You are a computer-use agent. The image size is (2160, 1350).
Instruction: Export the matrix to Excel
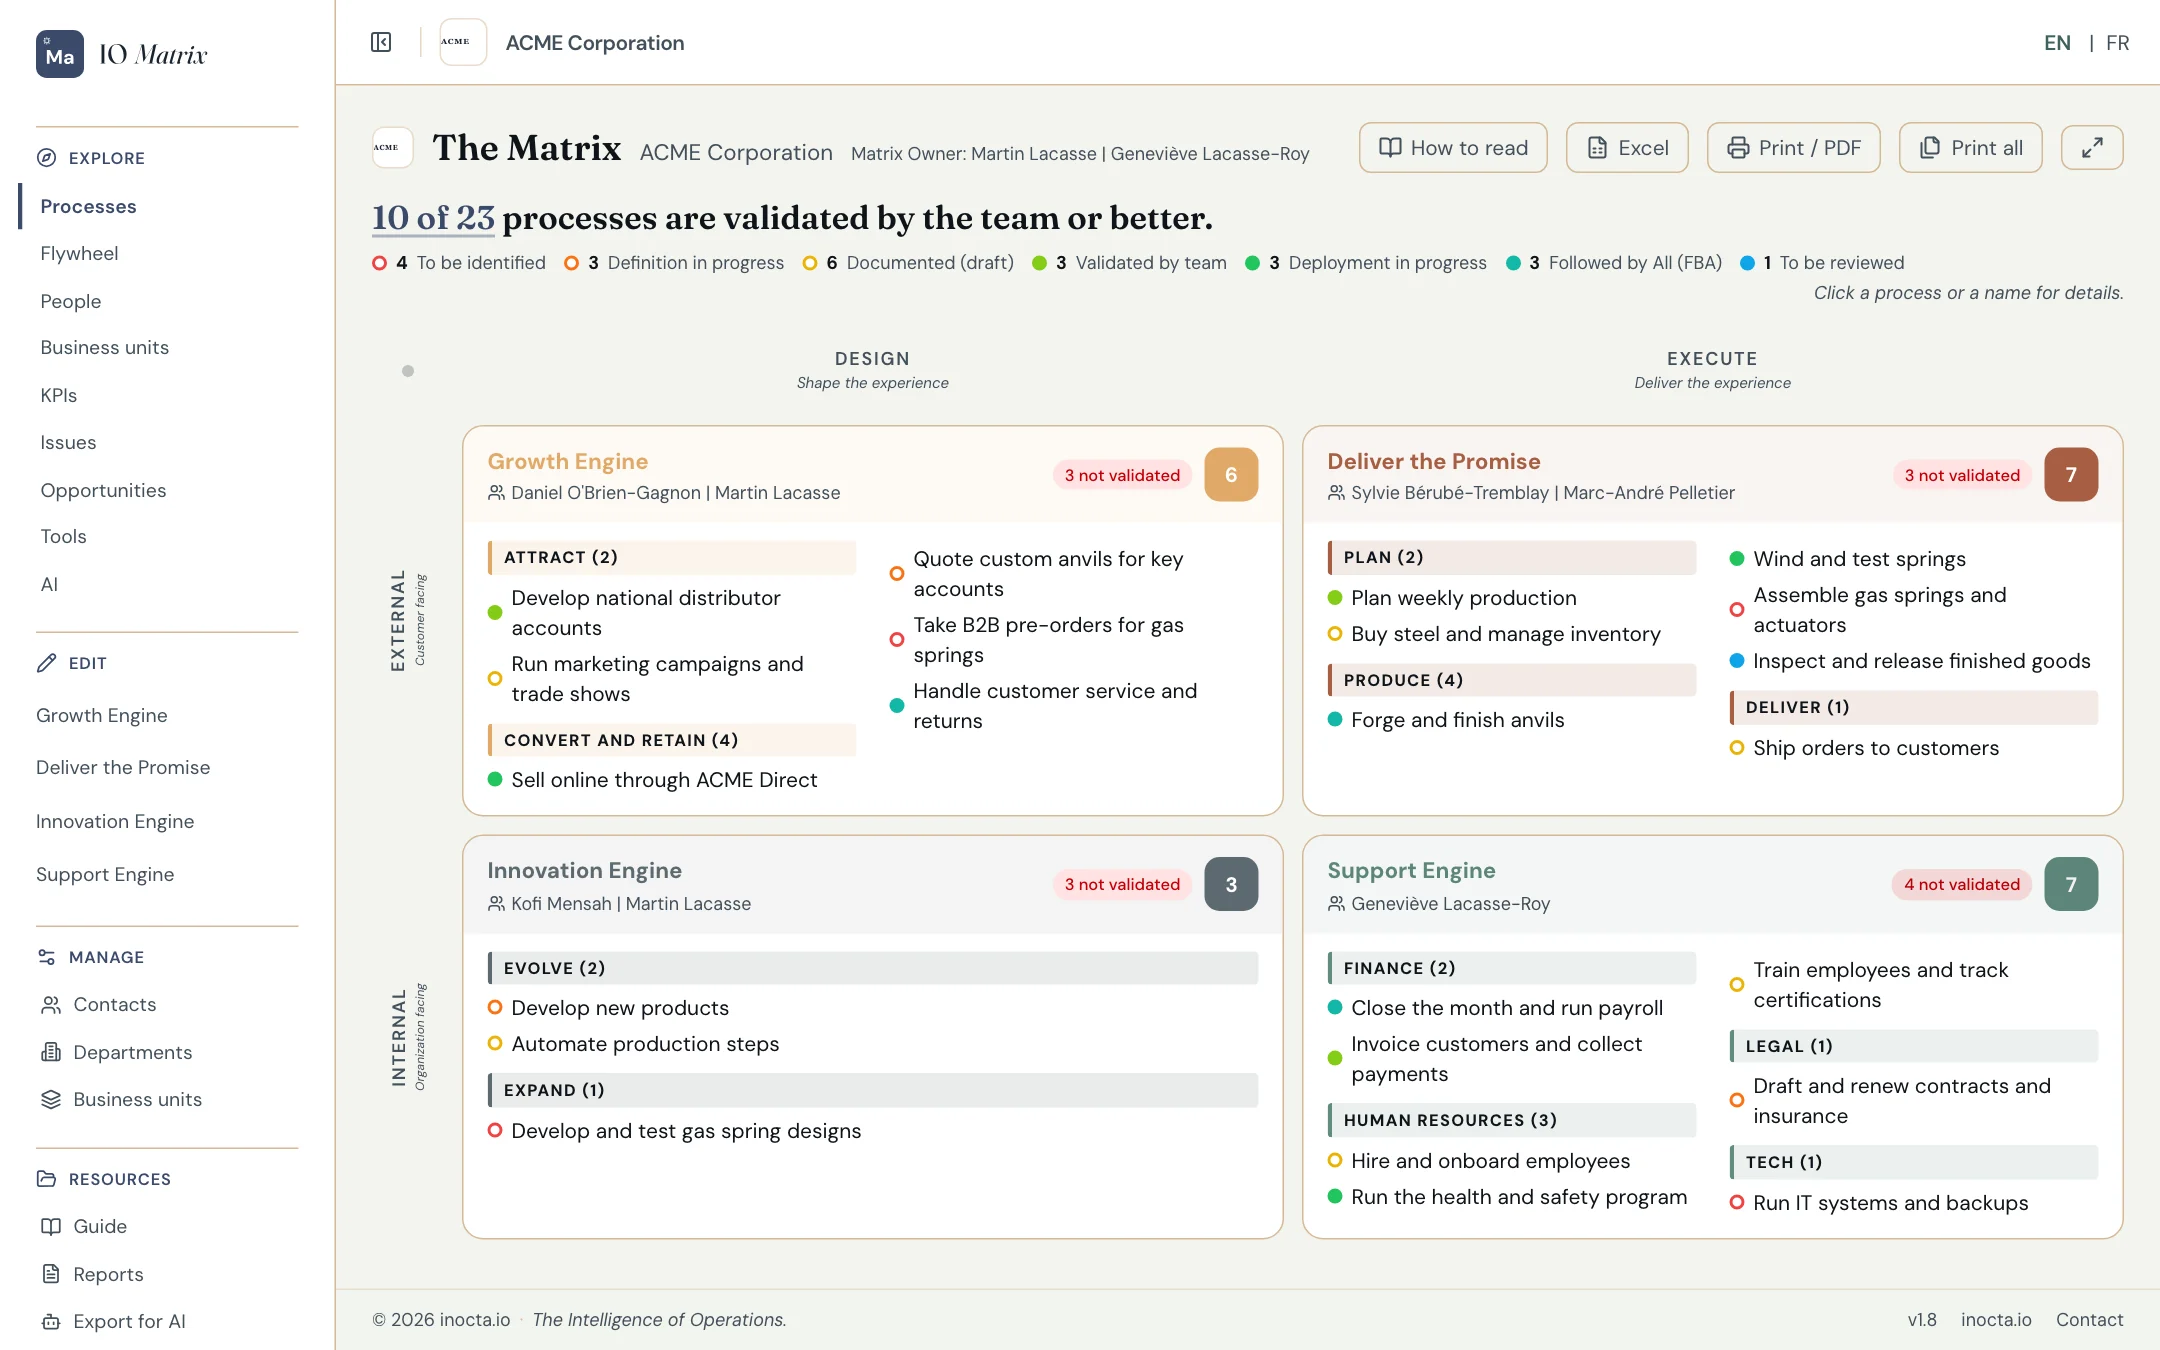[1627, 148]
